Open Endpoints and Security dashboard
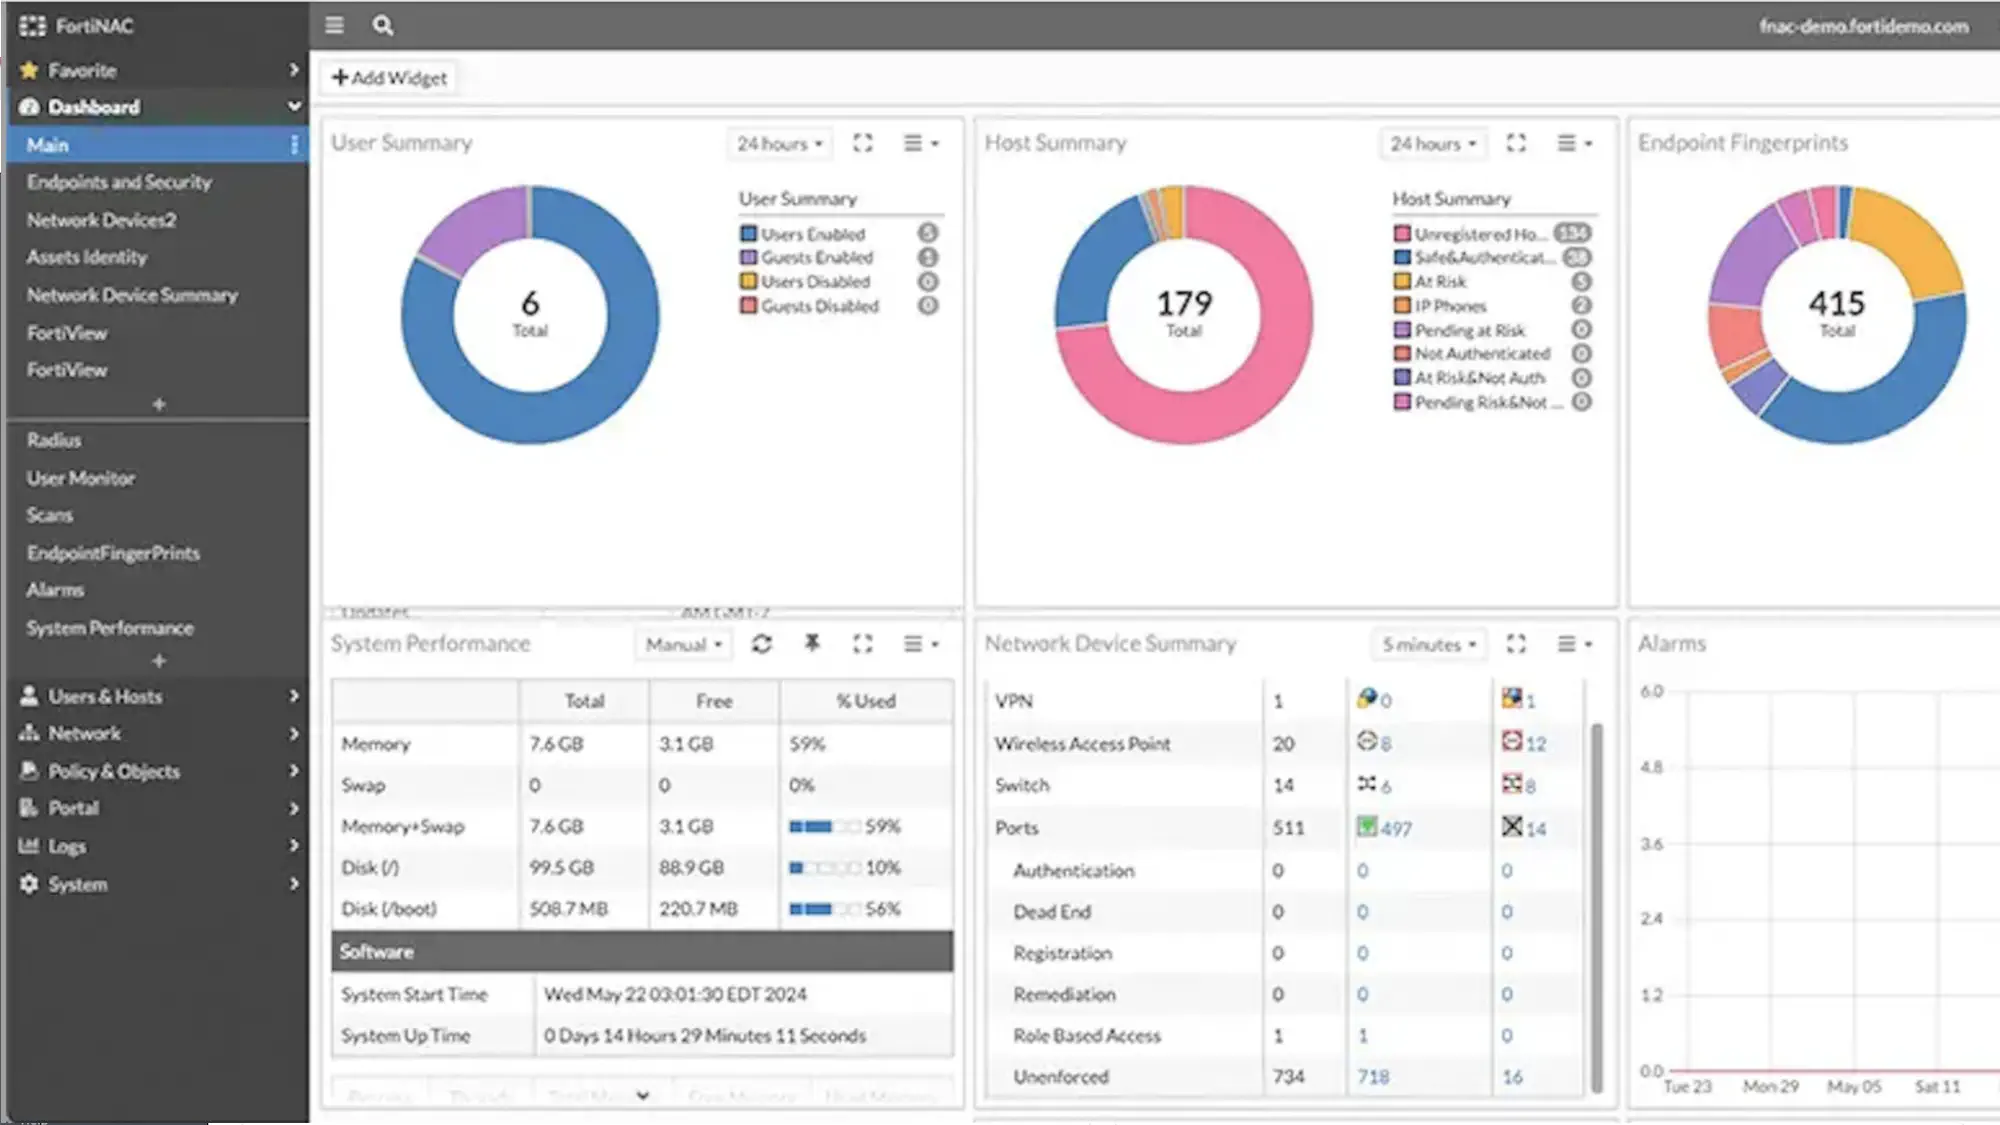 click(x=119, y=182)
